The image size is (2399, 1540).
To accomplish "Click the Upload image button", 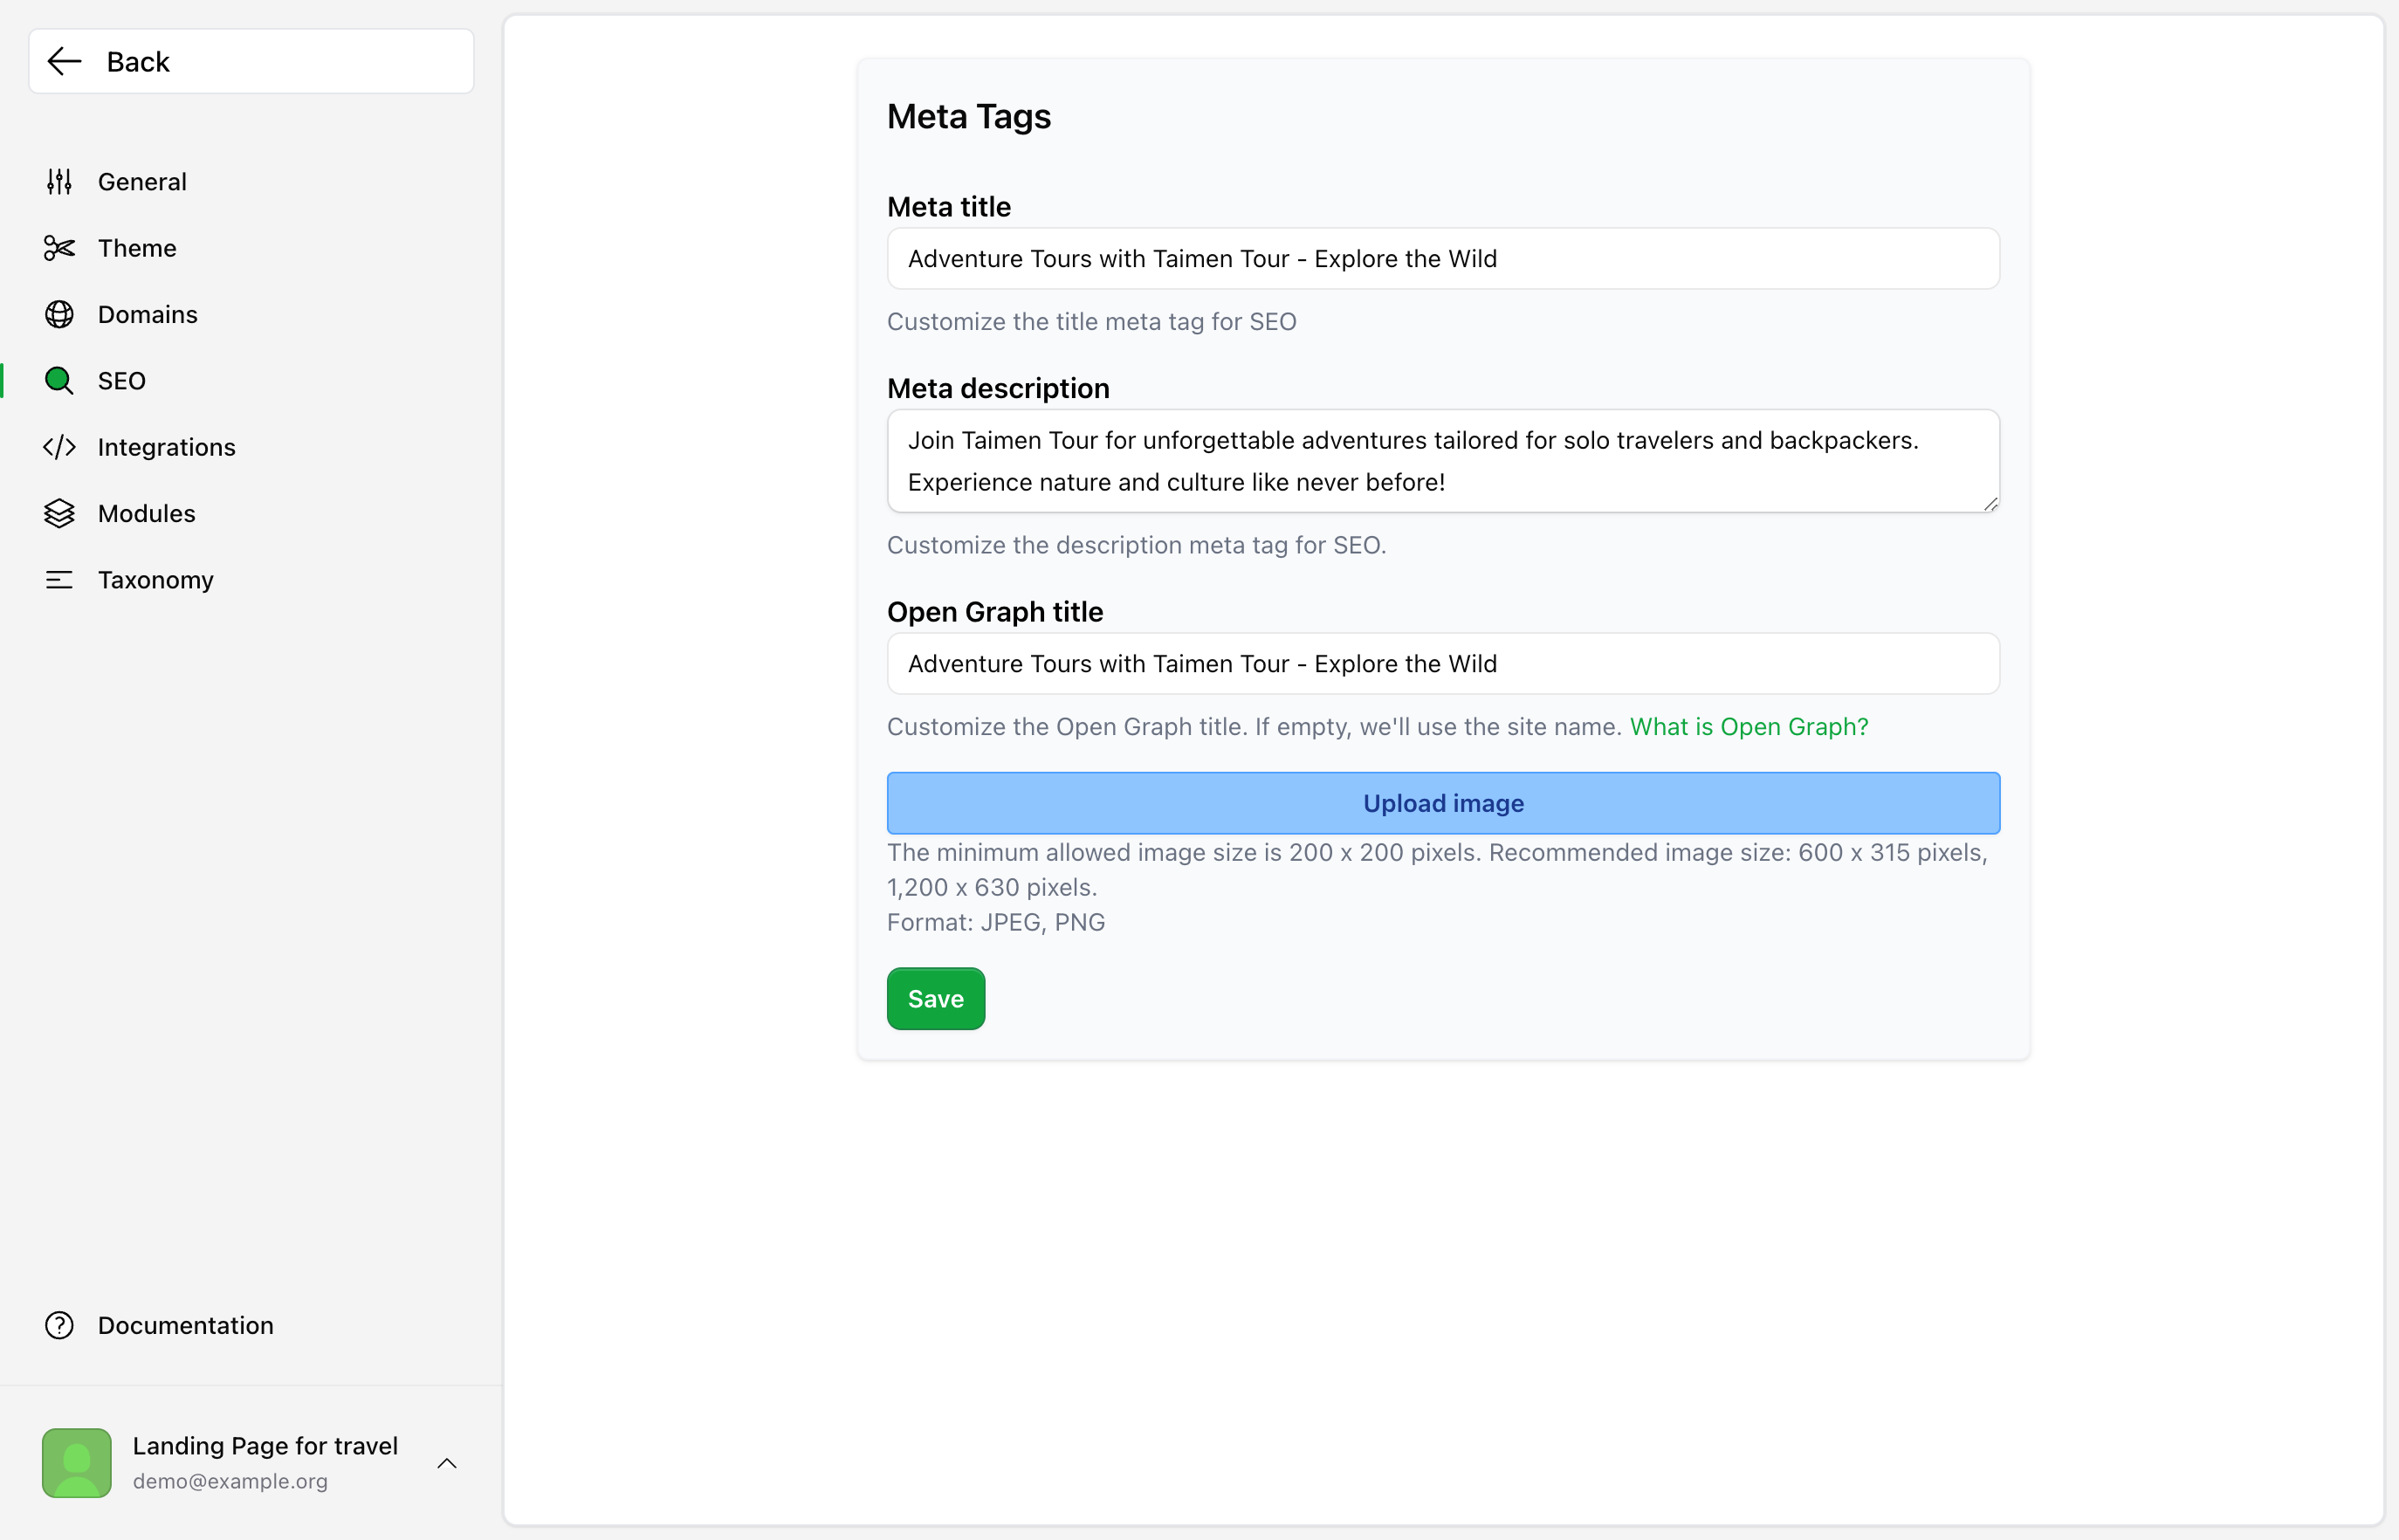I will 1443,803.
